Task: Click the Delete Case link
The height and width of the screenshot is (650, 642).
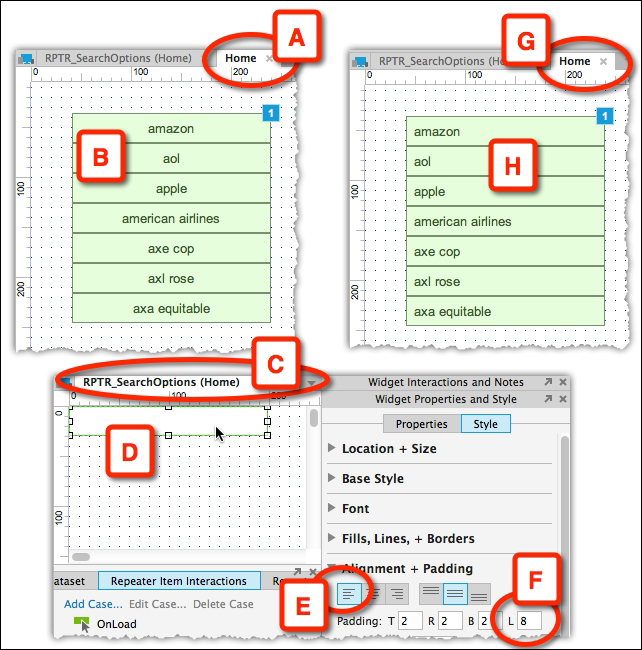Action: click(x=223, y=604)
